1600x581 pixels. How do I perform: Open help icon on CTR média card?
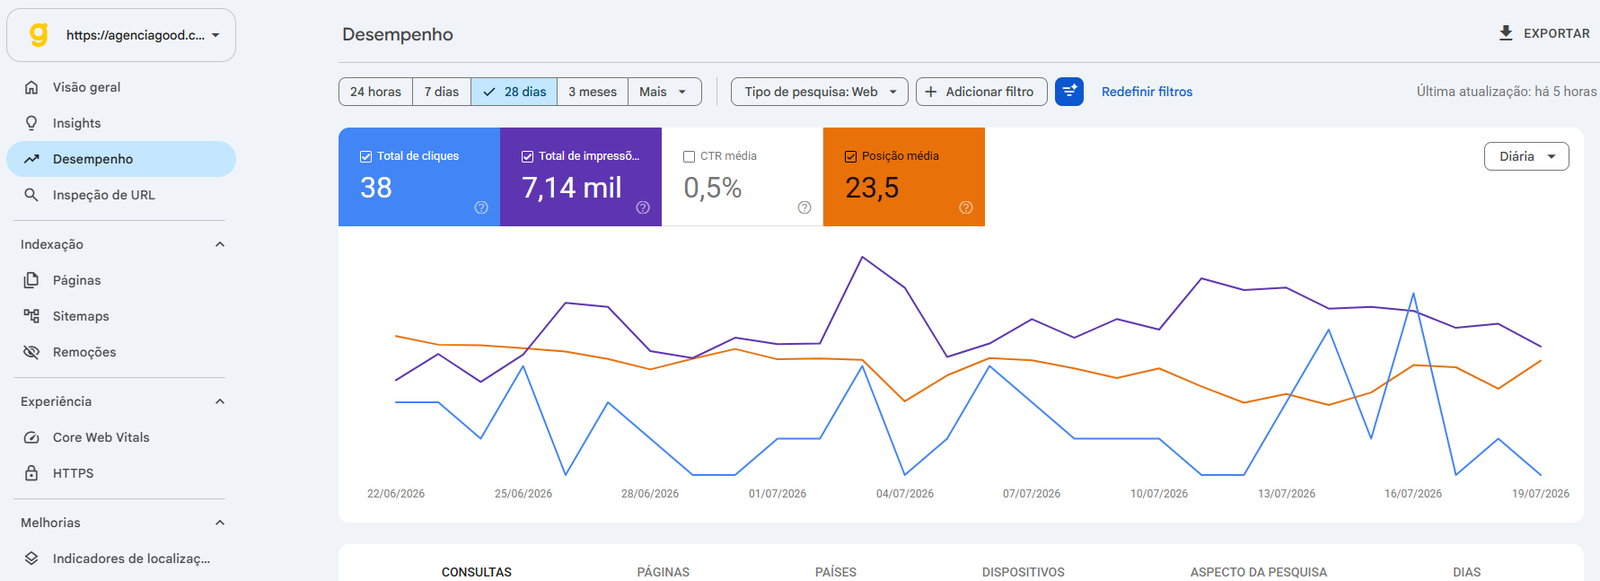(x=805, y=208)
